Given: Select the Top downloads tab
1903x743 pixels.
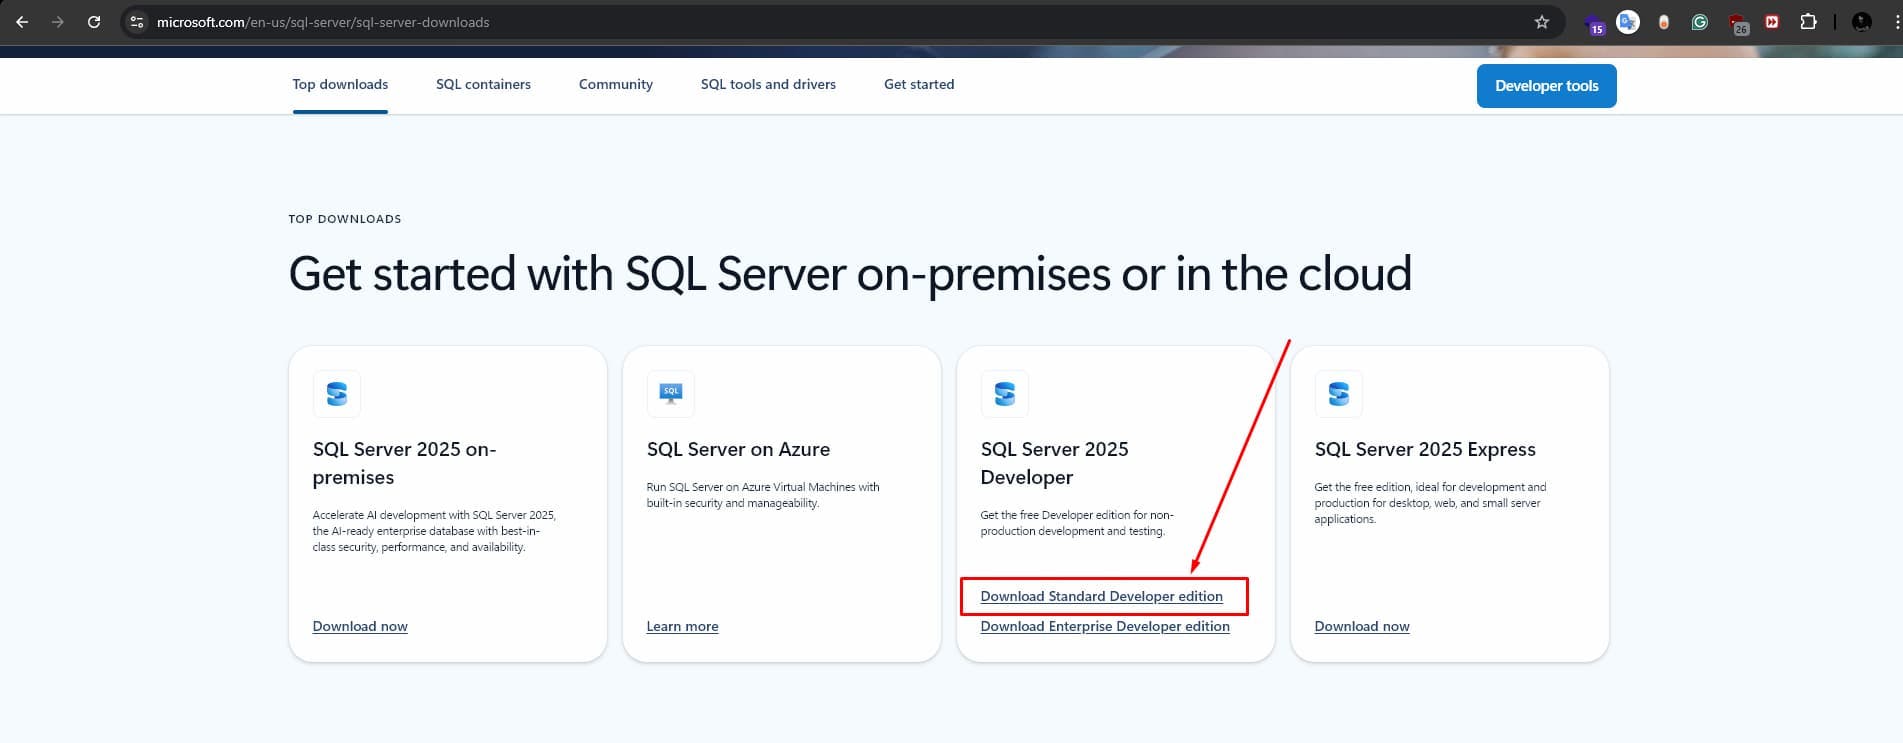Looking at the screenshot, I should pos(340,85).
